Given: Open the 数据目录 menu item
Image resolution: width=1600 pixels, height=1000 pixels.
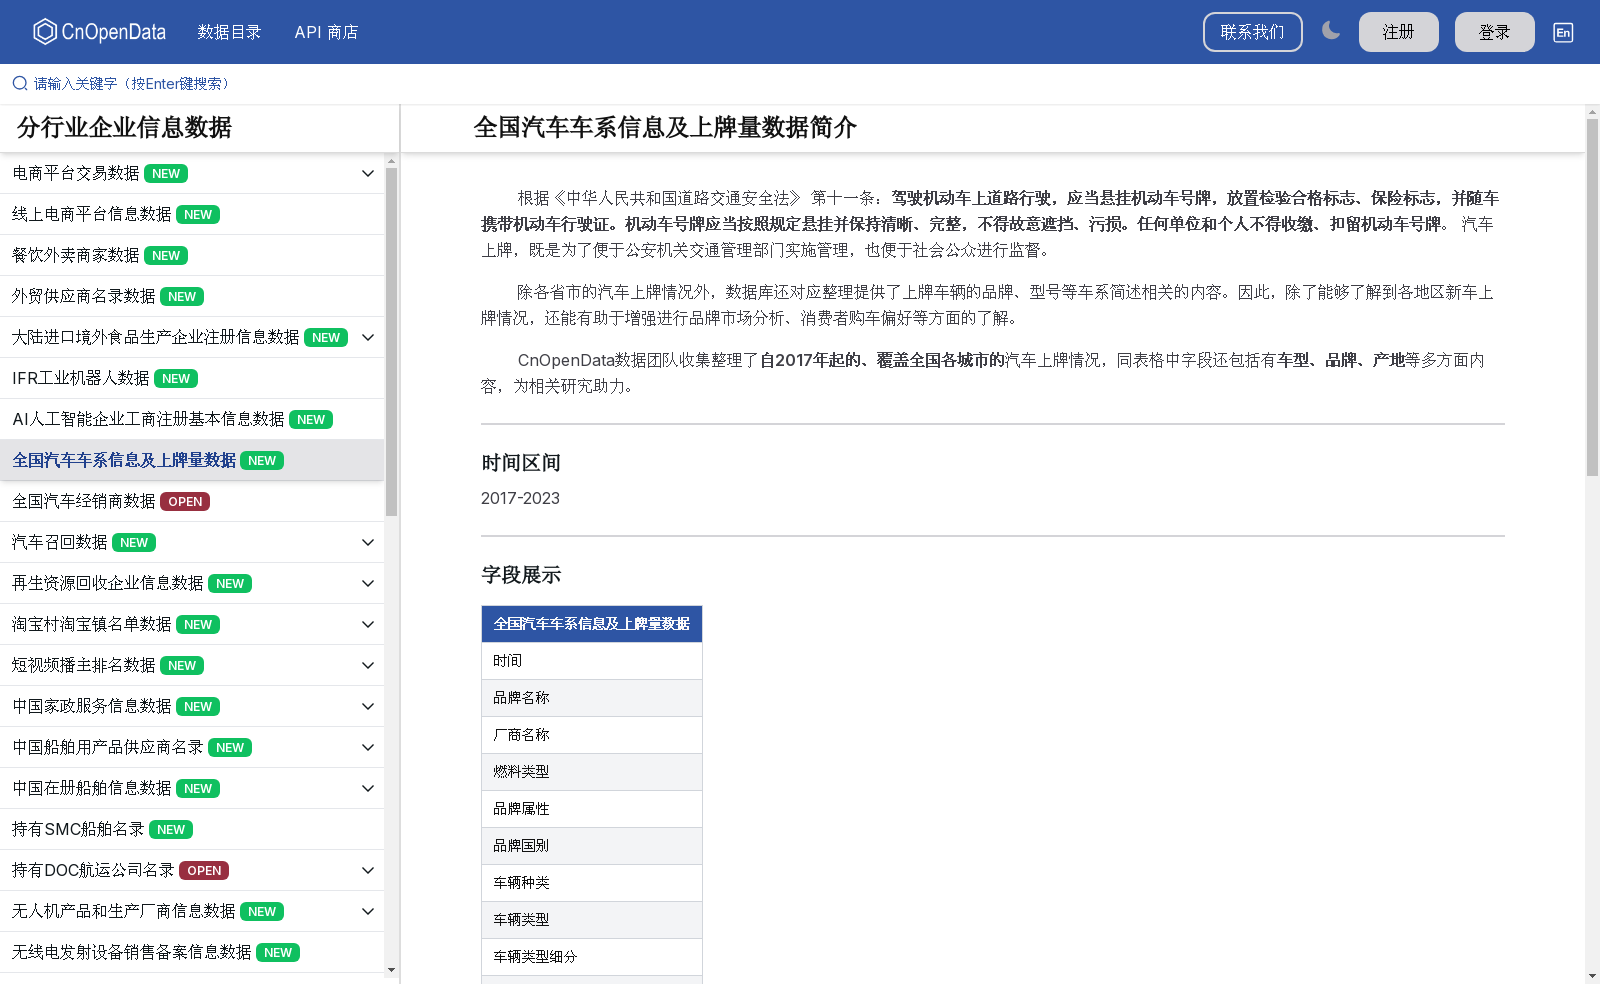Looking at the screenshot, I should click(229, 32).
